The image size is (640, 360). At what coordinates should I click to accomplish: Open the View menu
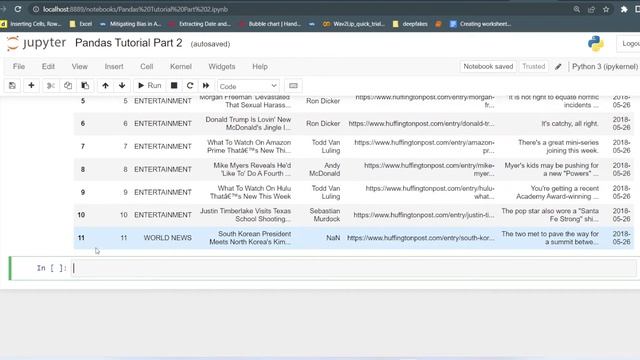pos(80,67)
